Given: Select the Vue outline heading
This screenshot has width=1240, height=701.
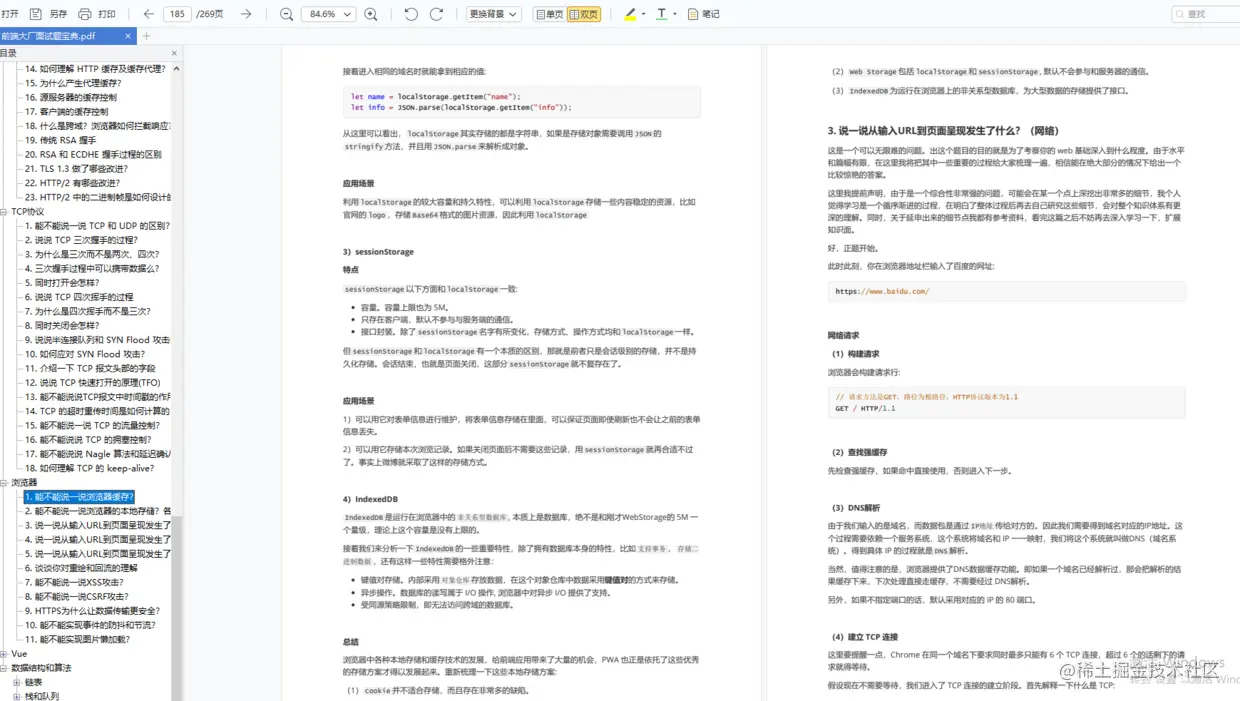Looking at the screenshot, I should [19, 654].
